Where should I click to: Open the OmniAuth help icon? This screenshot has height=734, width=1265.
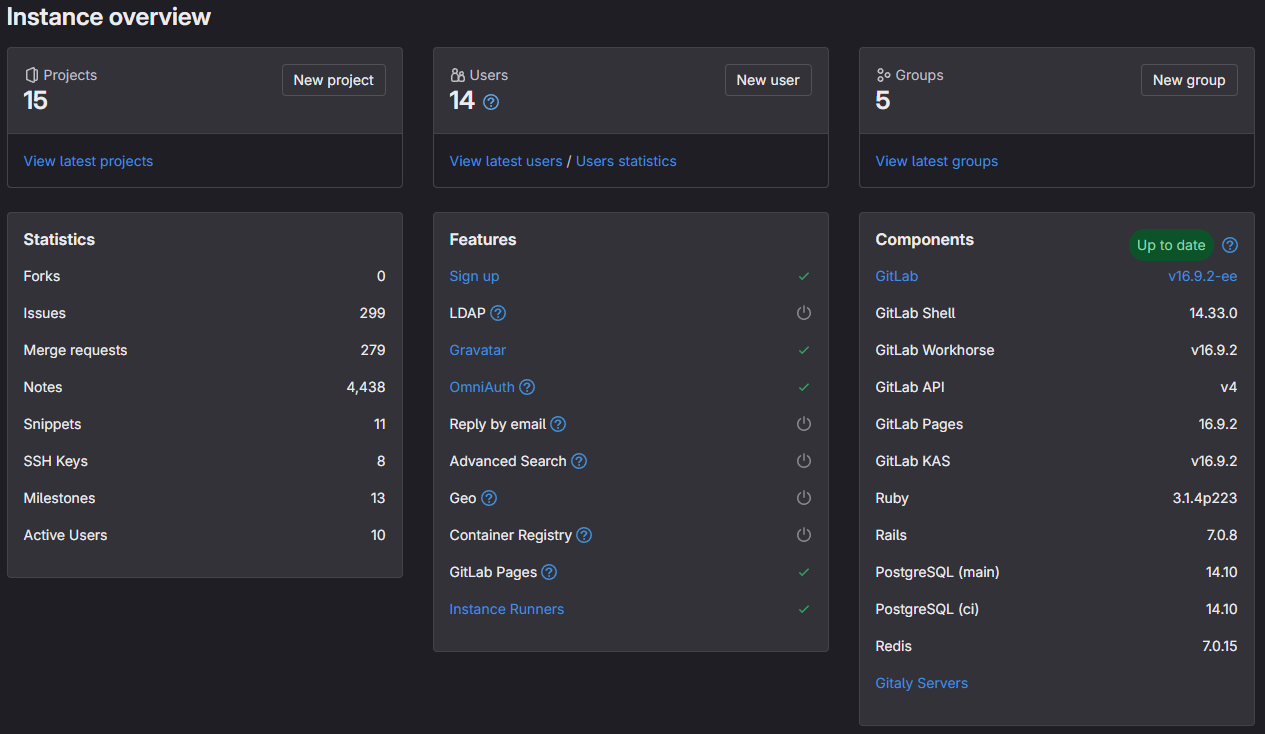[527, 387]
